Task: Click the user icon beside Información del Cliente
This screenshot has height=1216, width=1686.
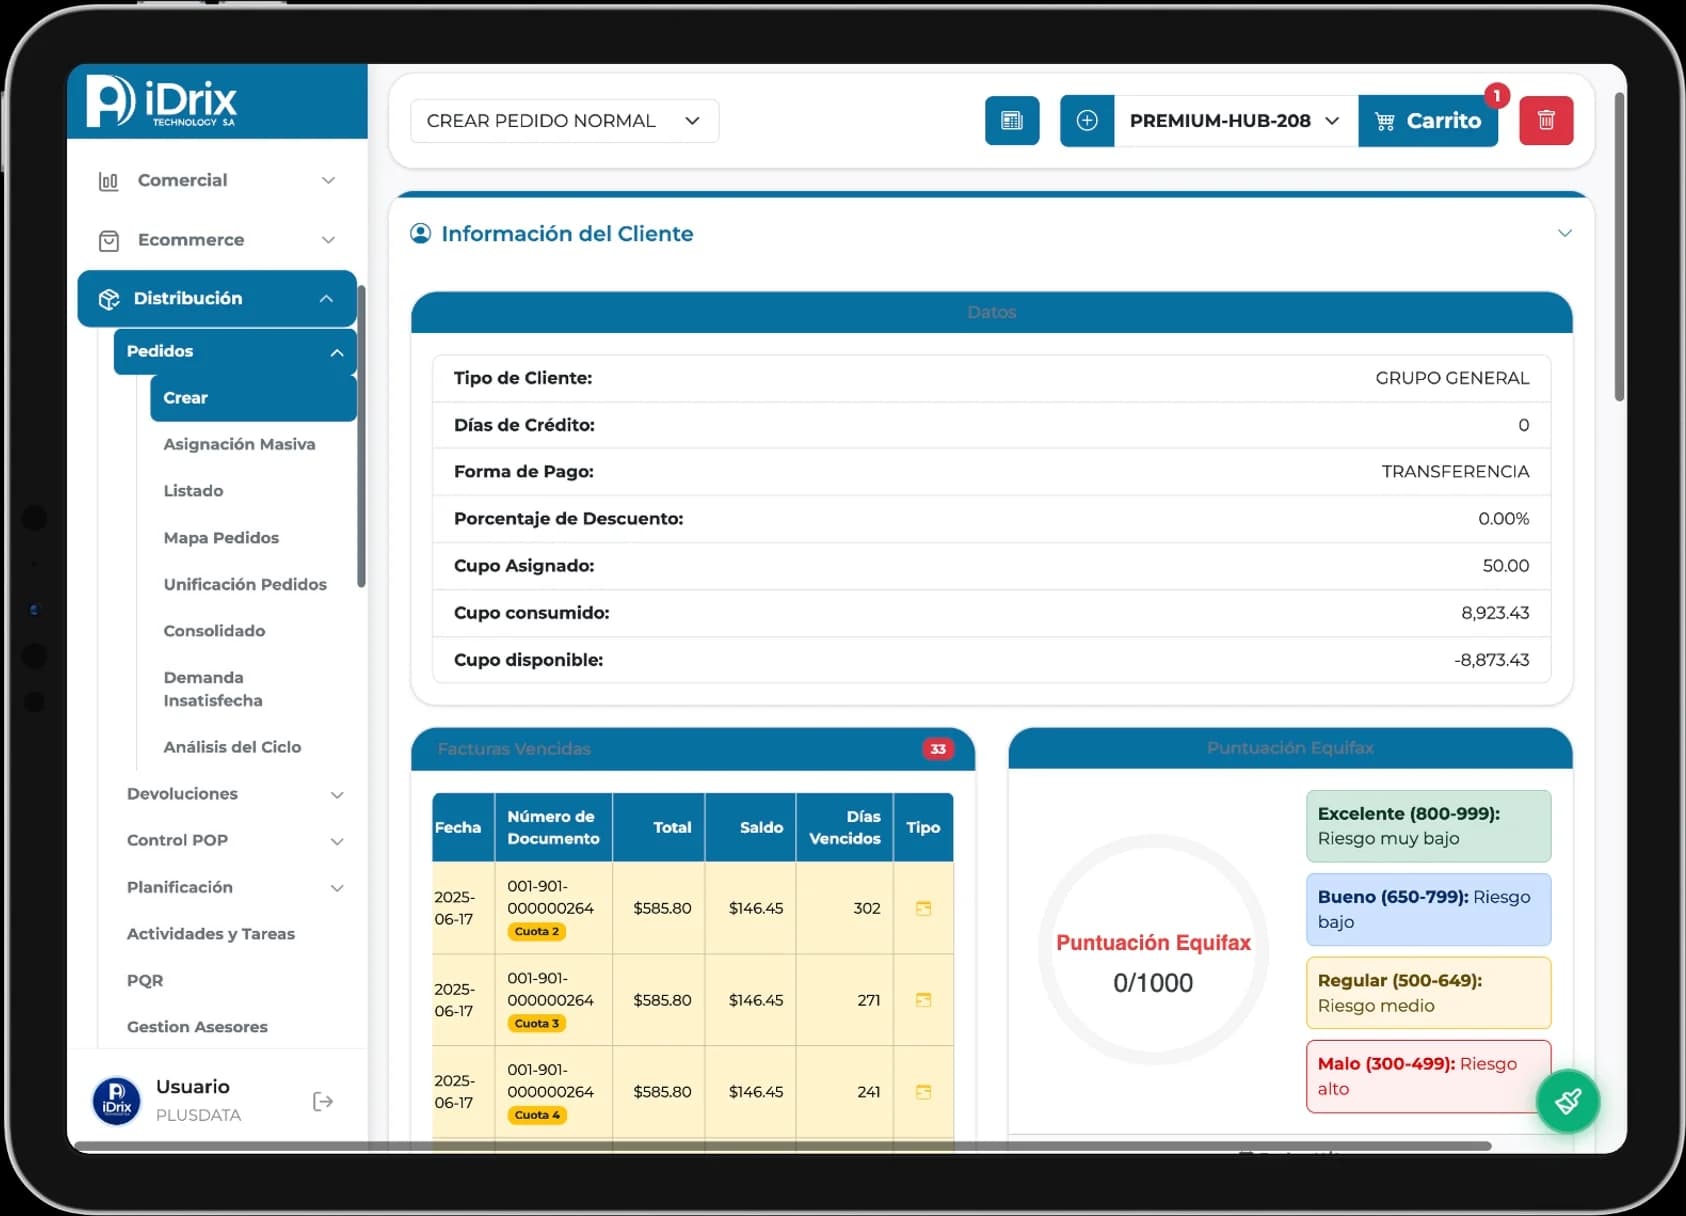Action: point(421,233)
